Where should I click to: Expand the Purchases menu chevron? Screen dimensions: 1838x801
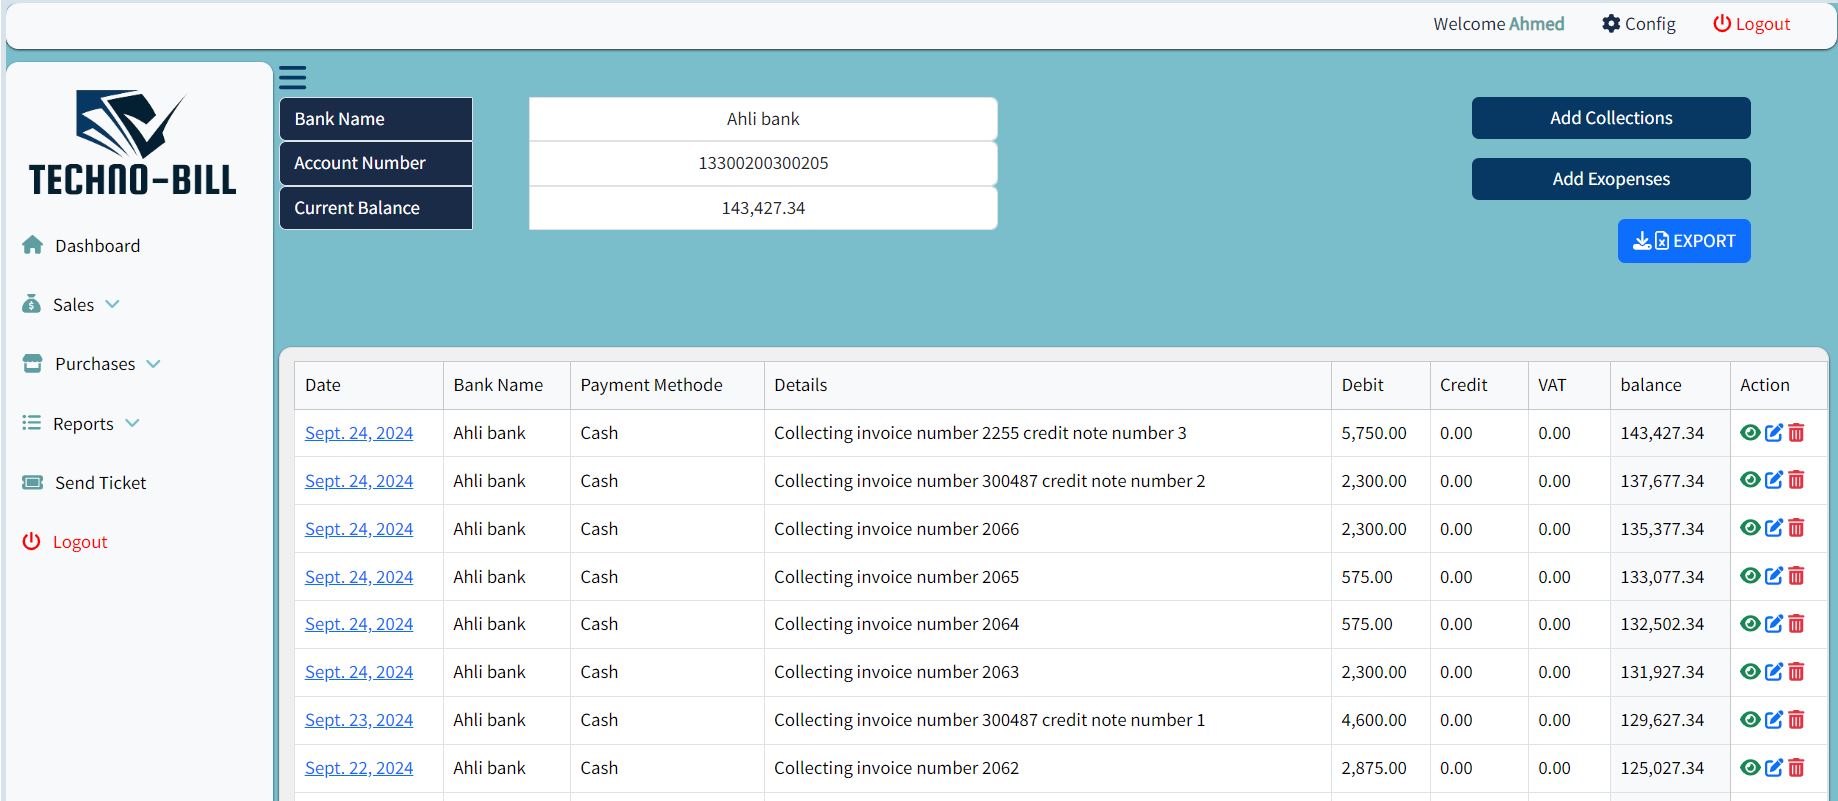coord(153,363)
